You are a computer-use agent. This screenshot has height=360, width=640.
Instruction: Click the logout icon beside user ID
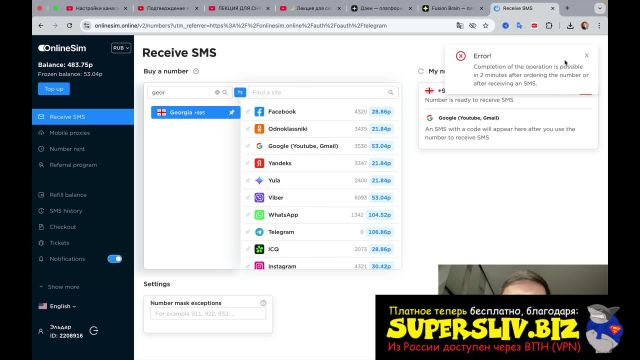[94, 331]
